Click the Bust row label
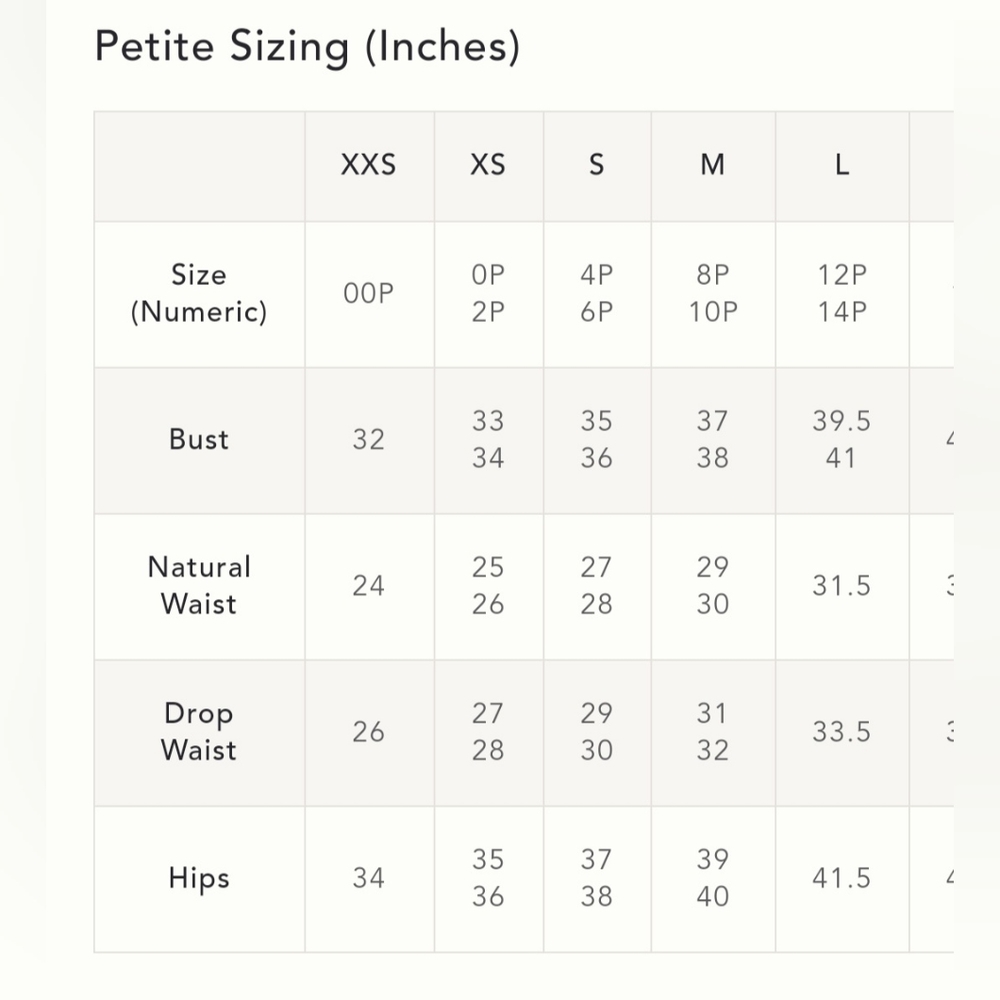Screen dimensions: 1000x1000 [x=199, y=439]
